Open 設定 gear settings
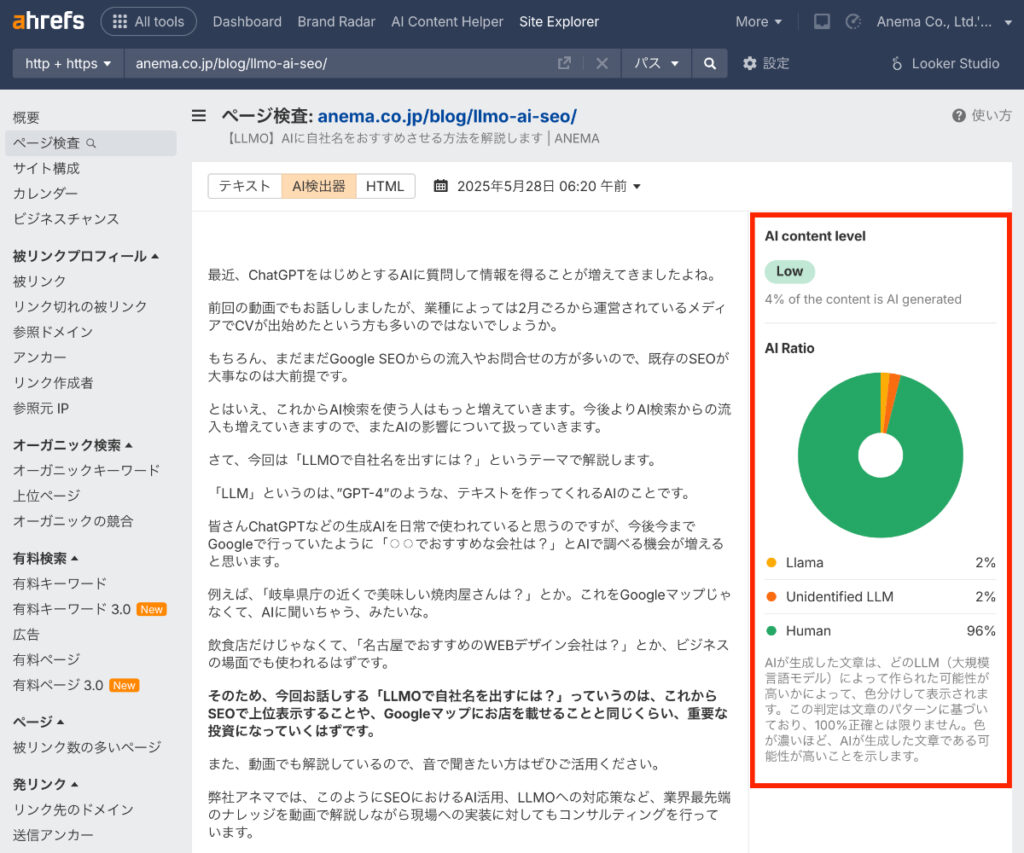Viewport: 1024px width, 853px height. [766, 63]
